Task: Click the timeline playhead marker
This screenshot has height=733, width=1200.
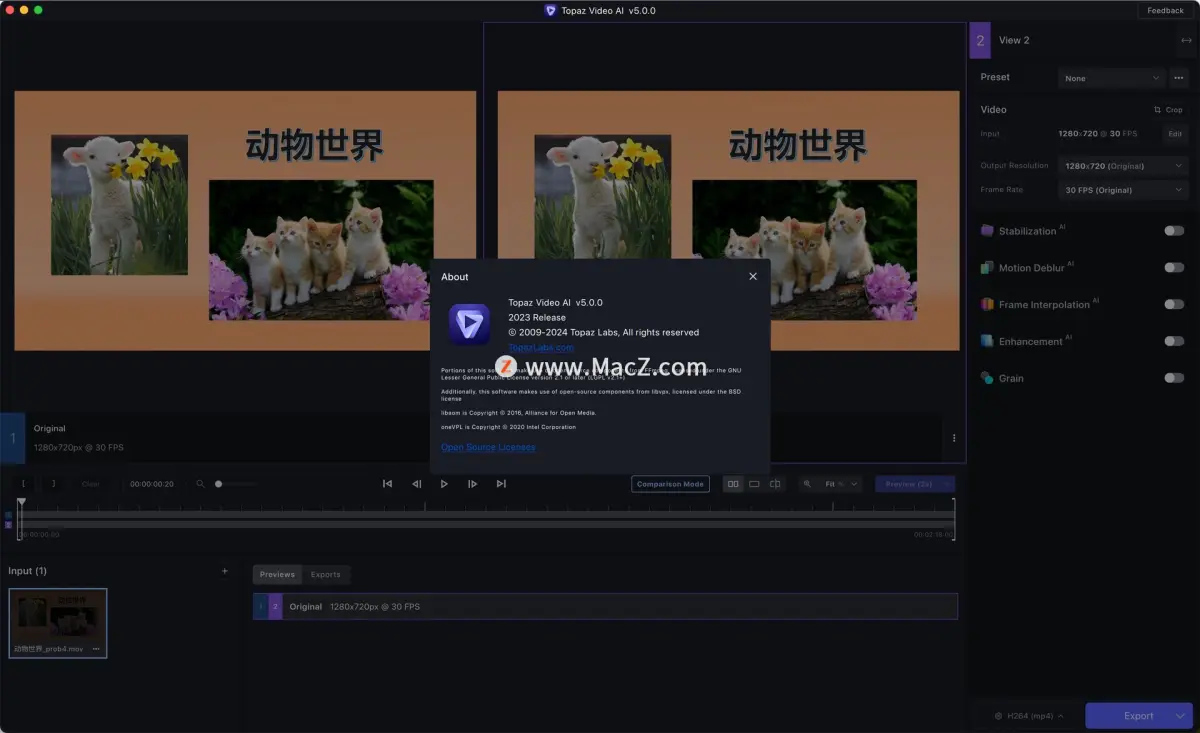Action: point(21,502)
